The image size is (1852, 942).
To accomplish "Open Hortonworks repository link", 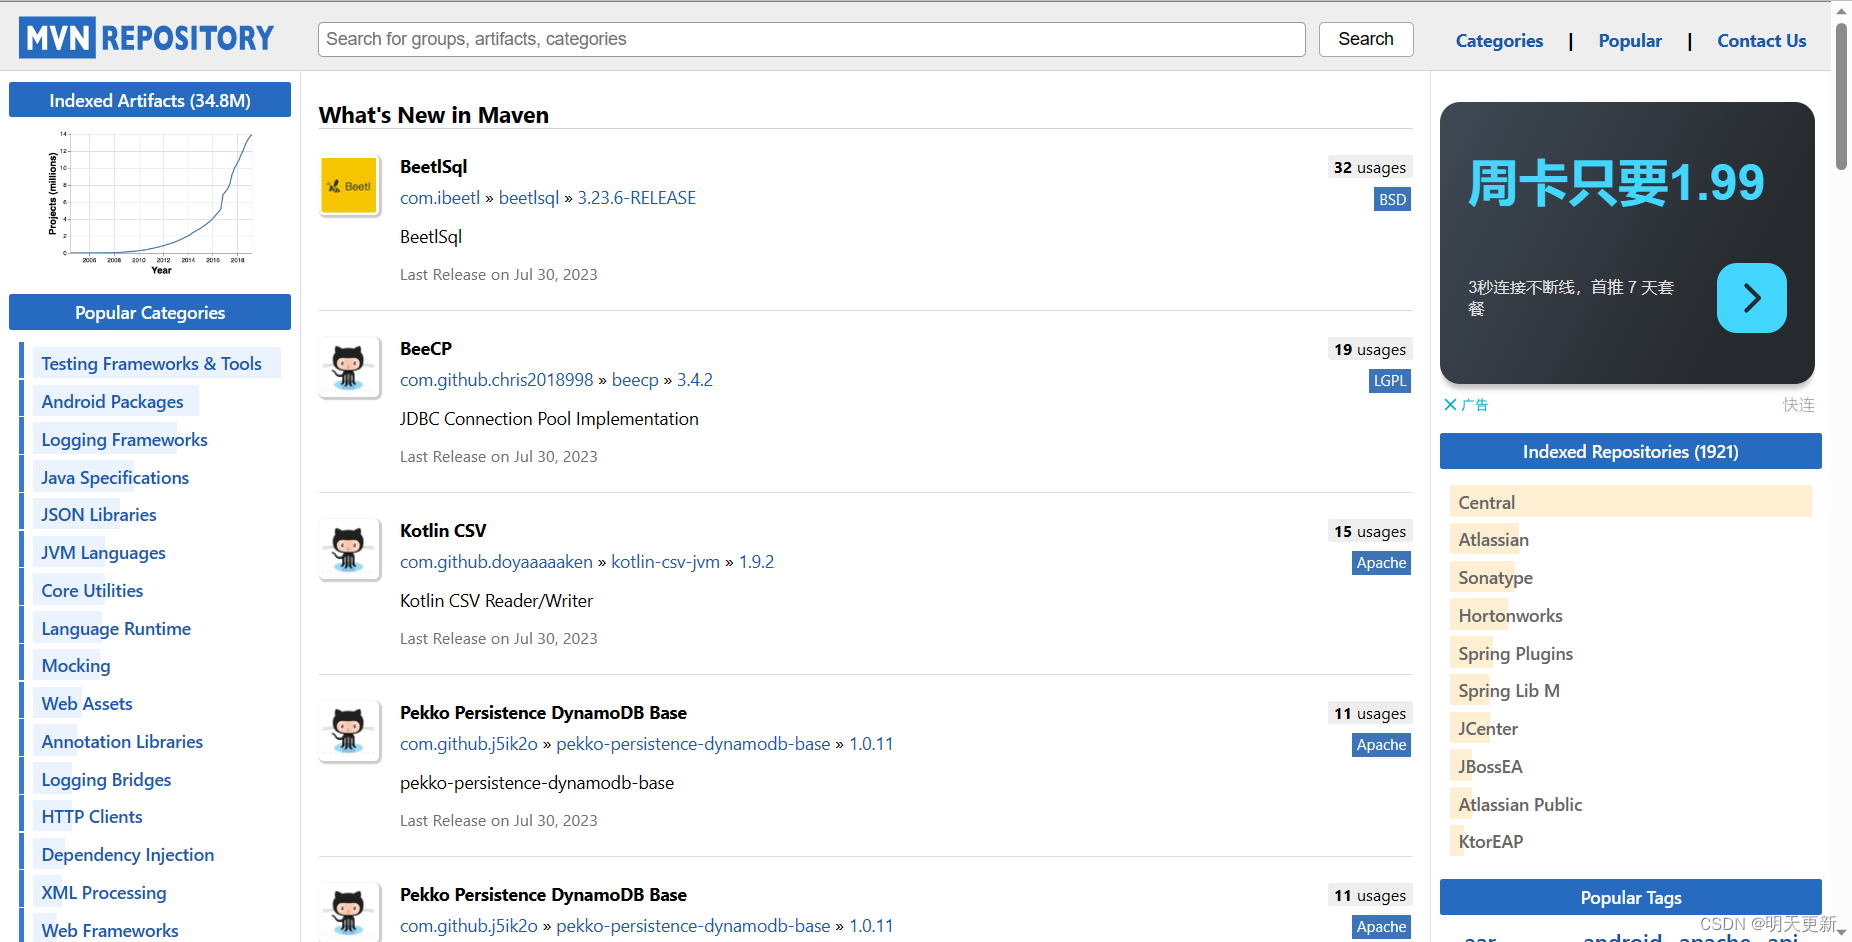I will (1510, 616).
